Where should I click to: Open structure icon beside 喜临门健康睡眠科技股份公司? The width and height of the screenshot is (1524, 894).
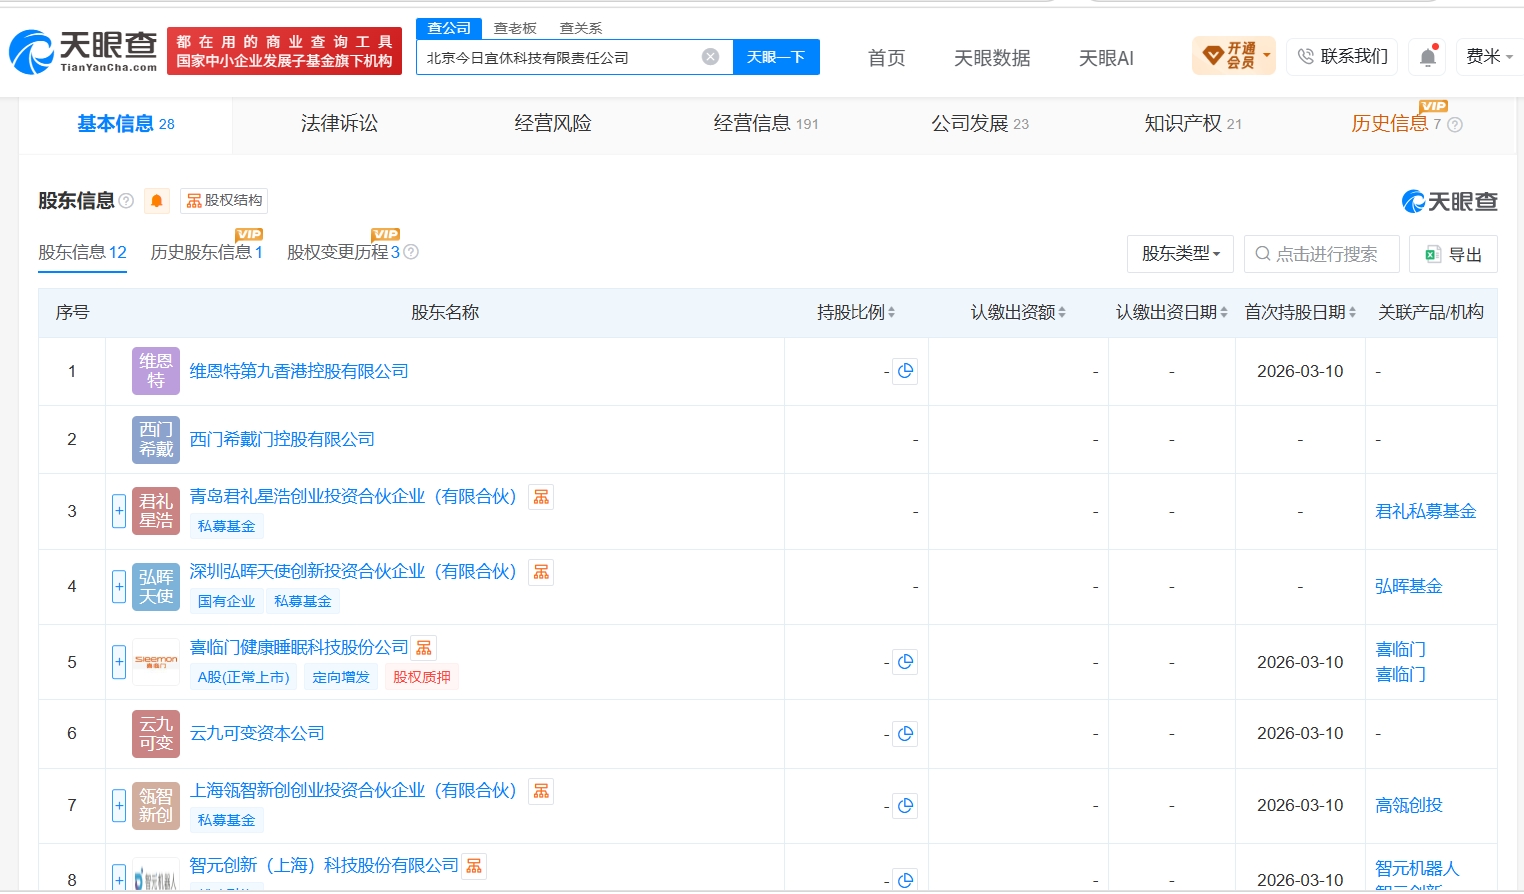424,648
